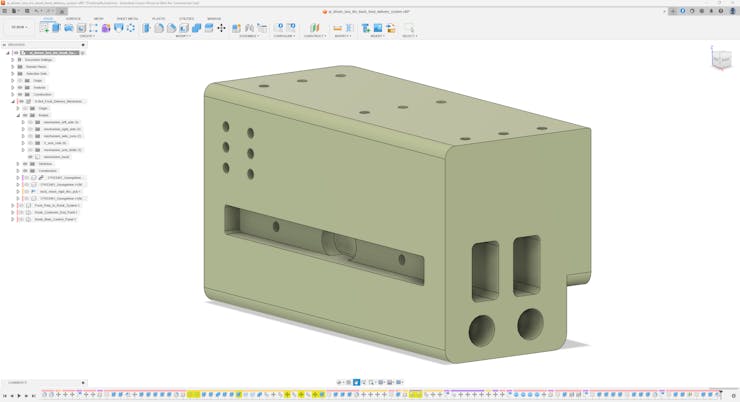The height and width of the screenshot is (402, 740).
Task: Toggle visibility of Sketches folder
Action: tap(25, 164)
